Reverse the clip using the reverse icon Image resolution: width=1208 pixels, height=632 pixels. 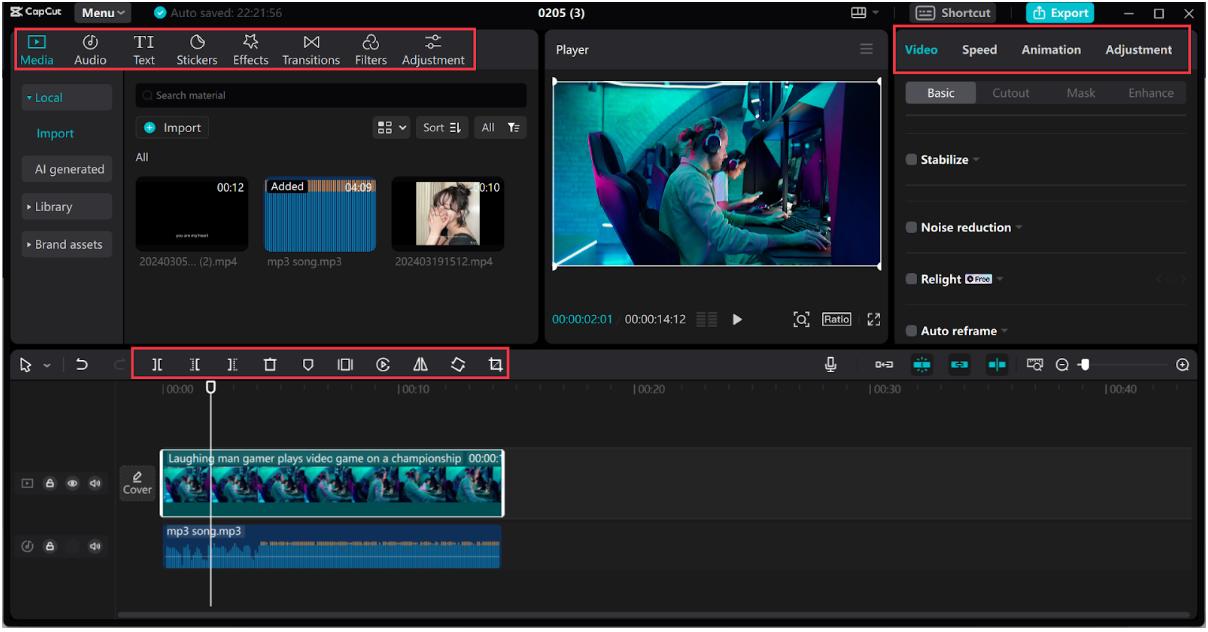point(383,365)
